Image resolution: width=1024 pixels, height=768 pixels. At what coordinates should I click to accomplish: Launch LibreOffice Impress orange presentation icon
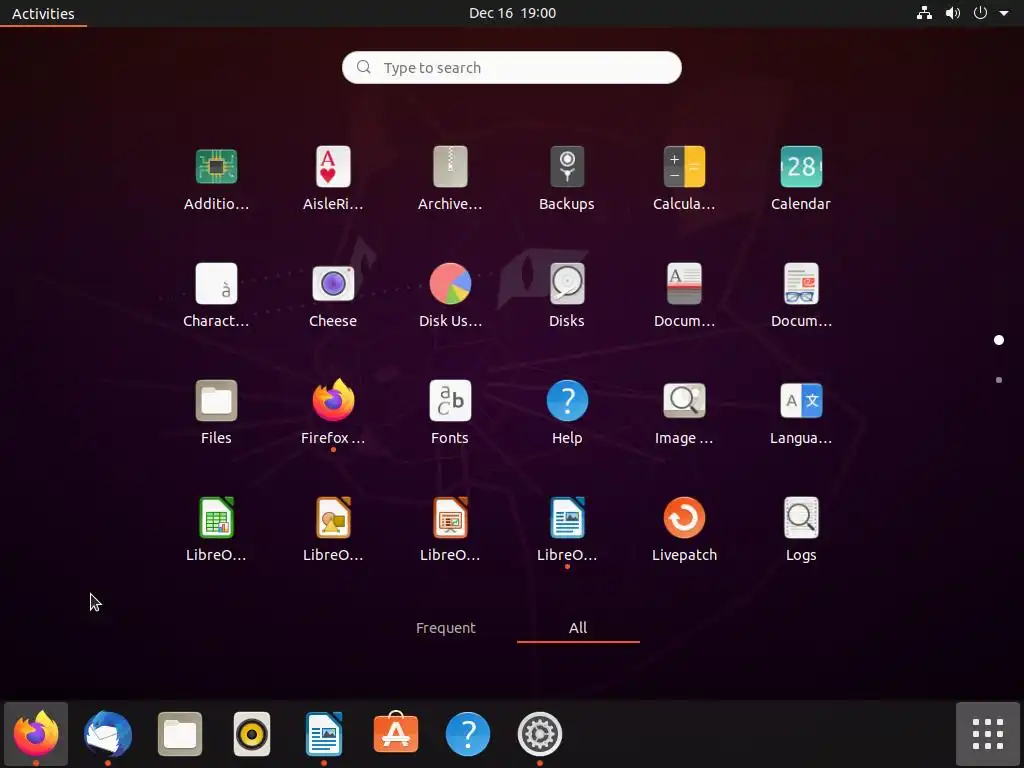coord(450,517)
